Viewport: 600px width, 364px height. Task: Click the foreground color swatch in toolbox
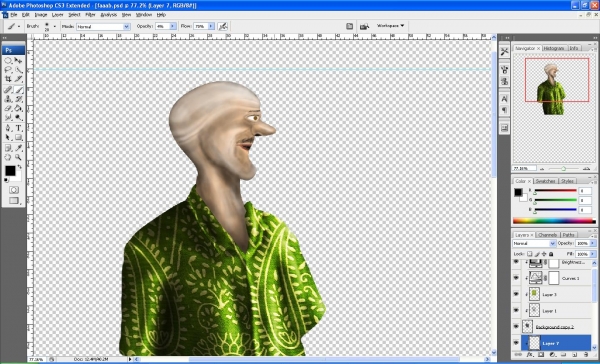tap(10, 170)
